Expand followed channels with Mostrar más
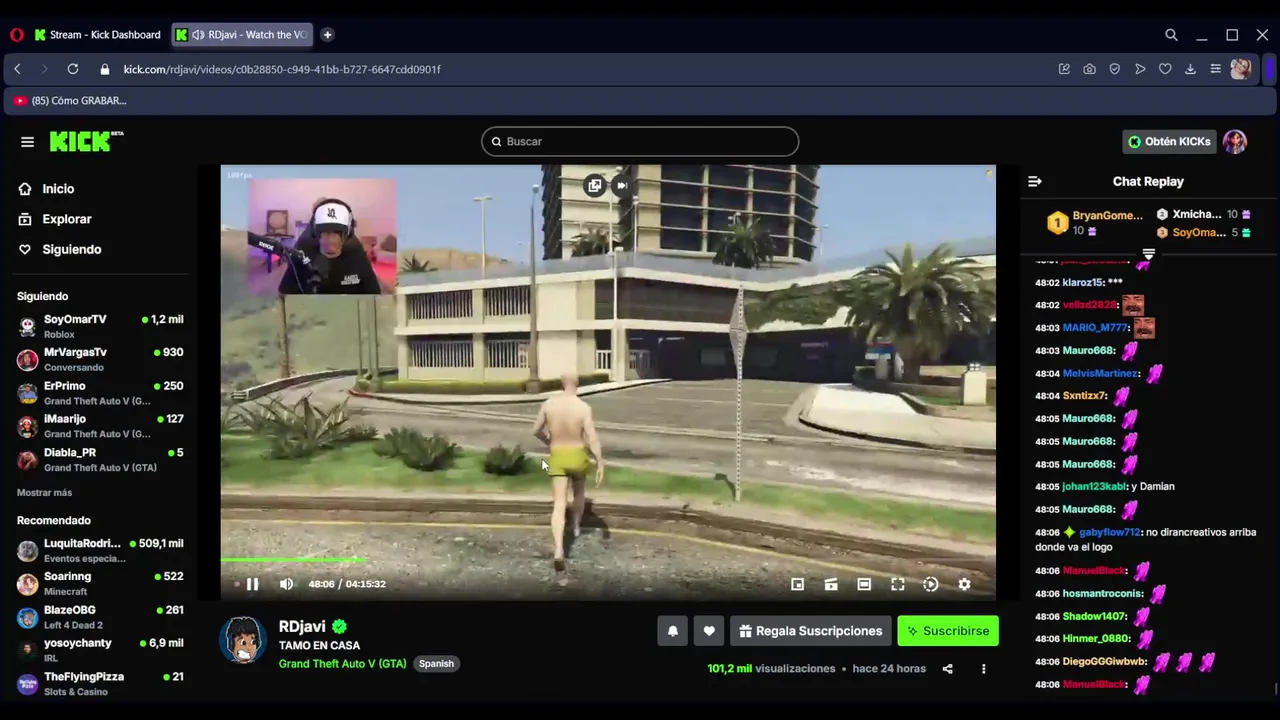 pos(44,493)
